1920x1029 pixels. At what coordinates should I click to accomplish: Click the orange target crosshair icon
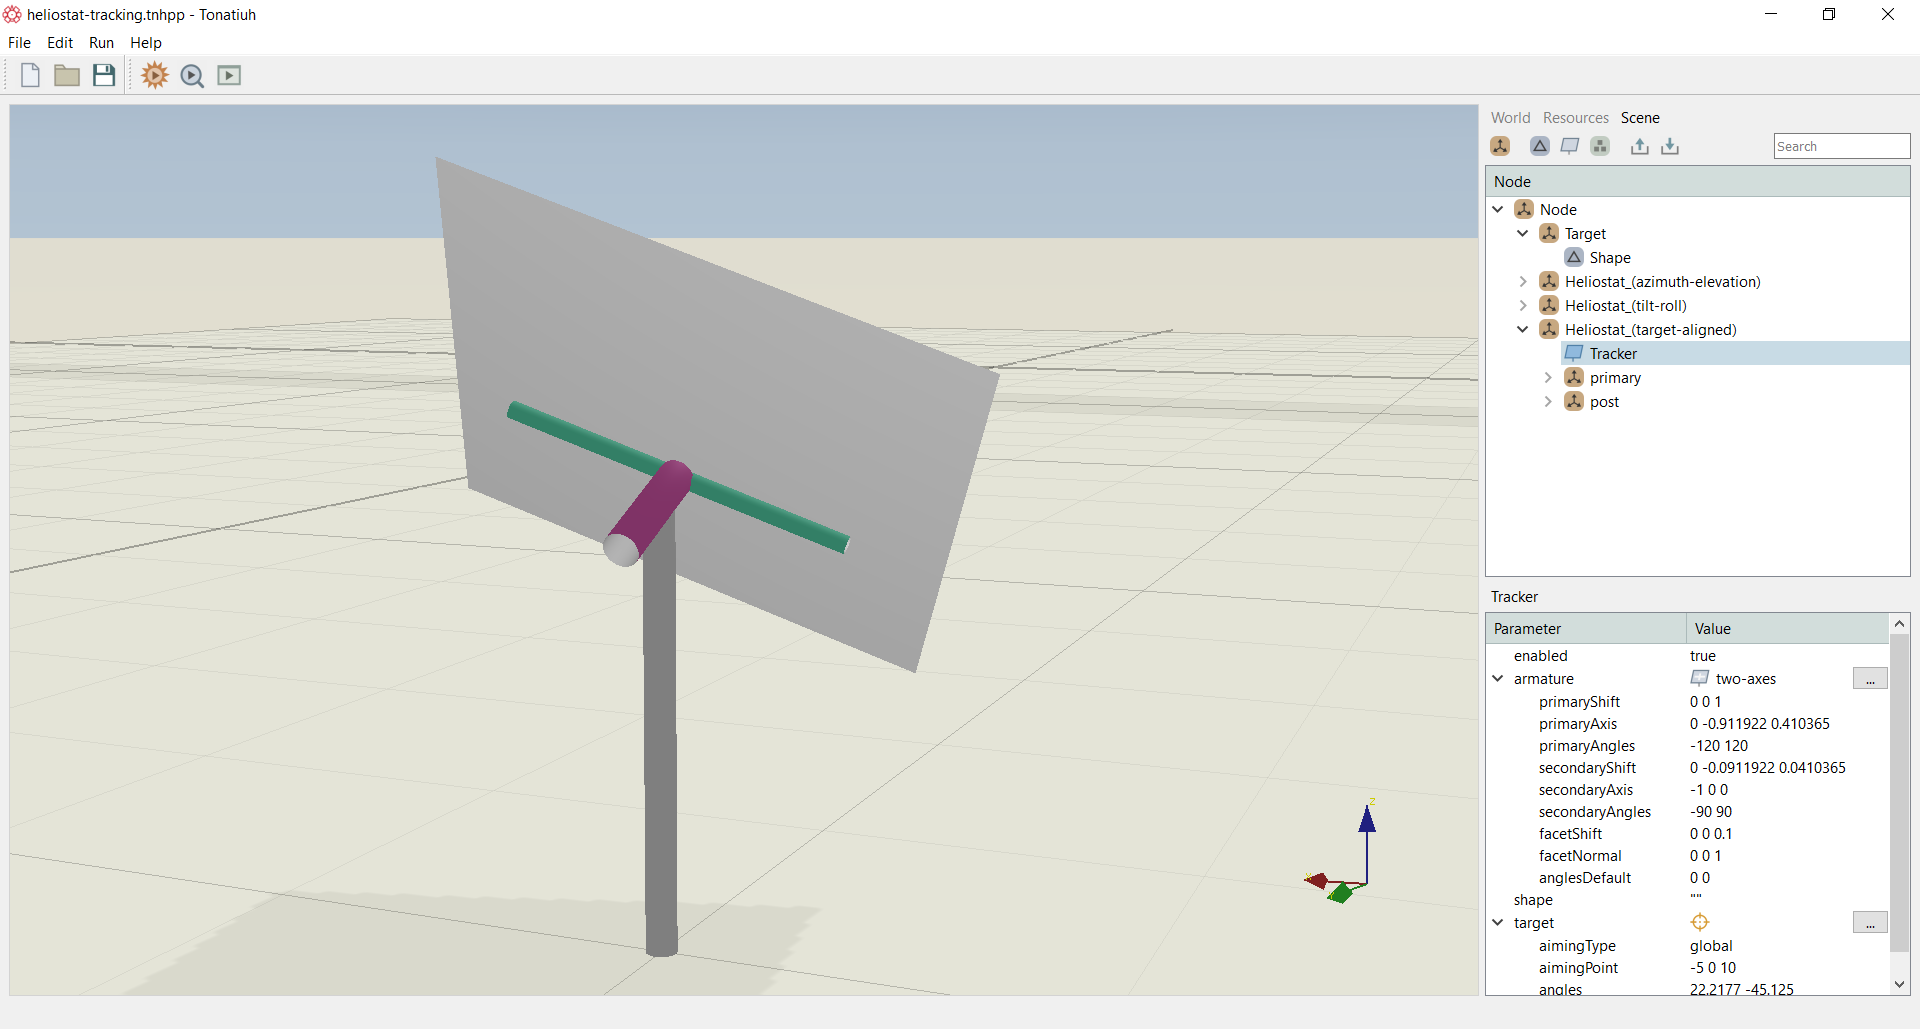click(x=1700, y=922)
